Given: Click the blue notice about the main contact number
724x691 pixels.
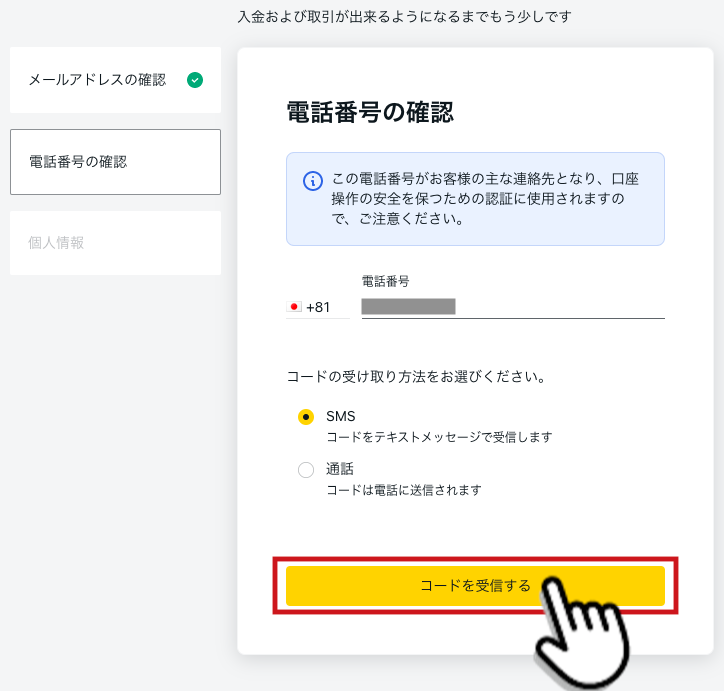Looking at the screenshot, I should (x=475, y=199).
